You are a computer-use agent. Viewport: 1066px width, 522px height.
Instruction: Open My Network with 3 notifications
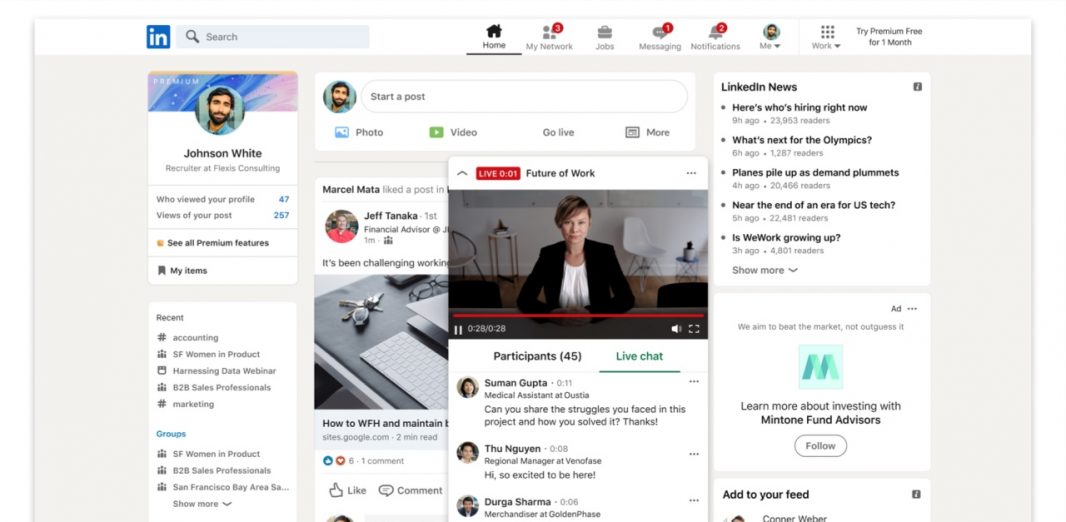pyautogui.click(x=549, y=37)
